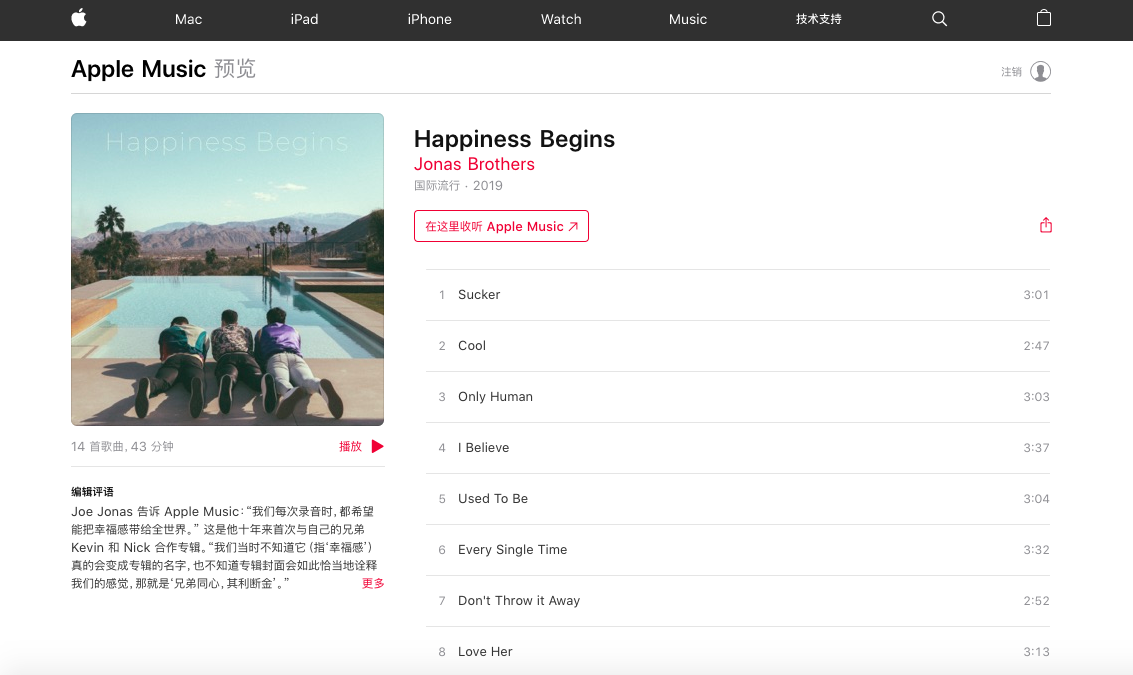1133x675 pixels.
Task: Click the Apple logo in the menu bar
Action: tap(79, 18)
